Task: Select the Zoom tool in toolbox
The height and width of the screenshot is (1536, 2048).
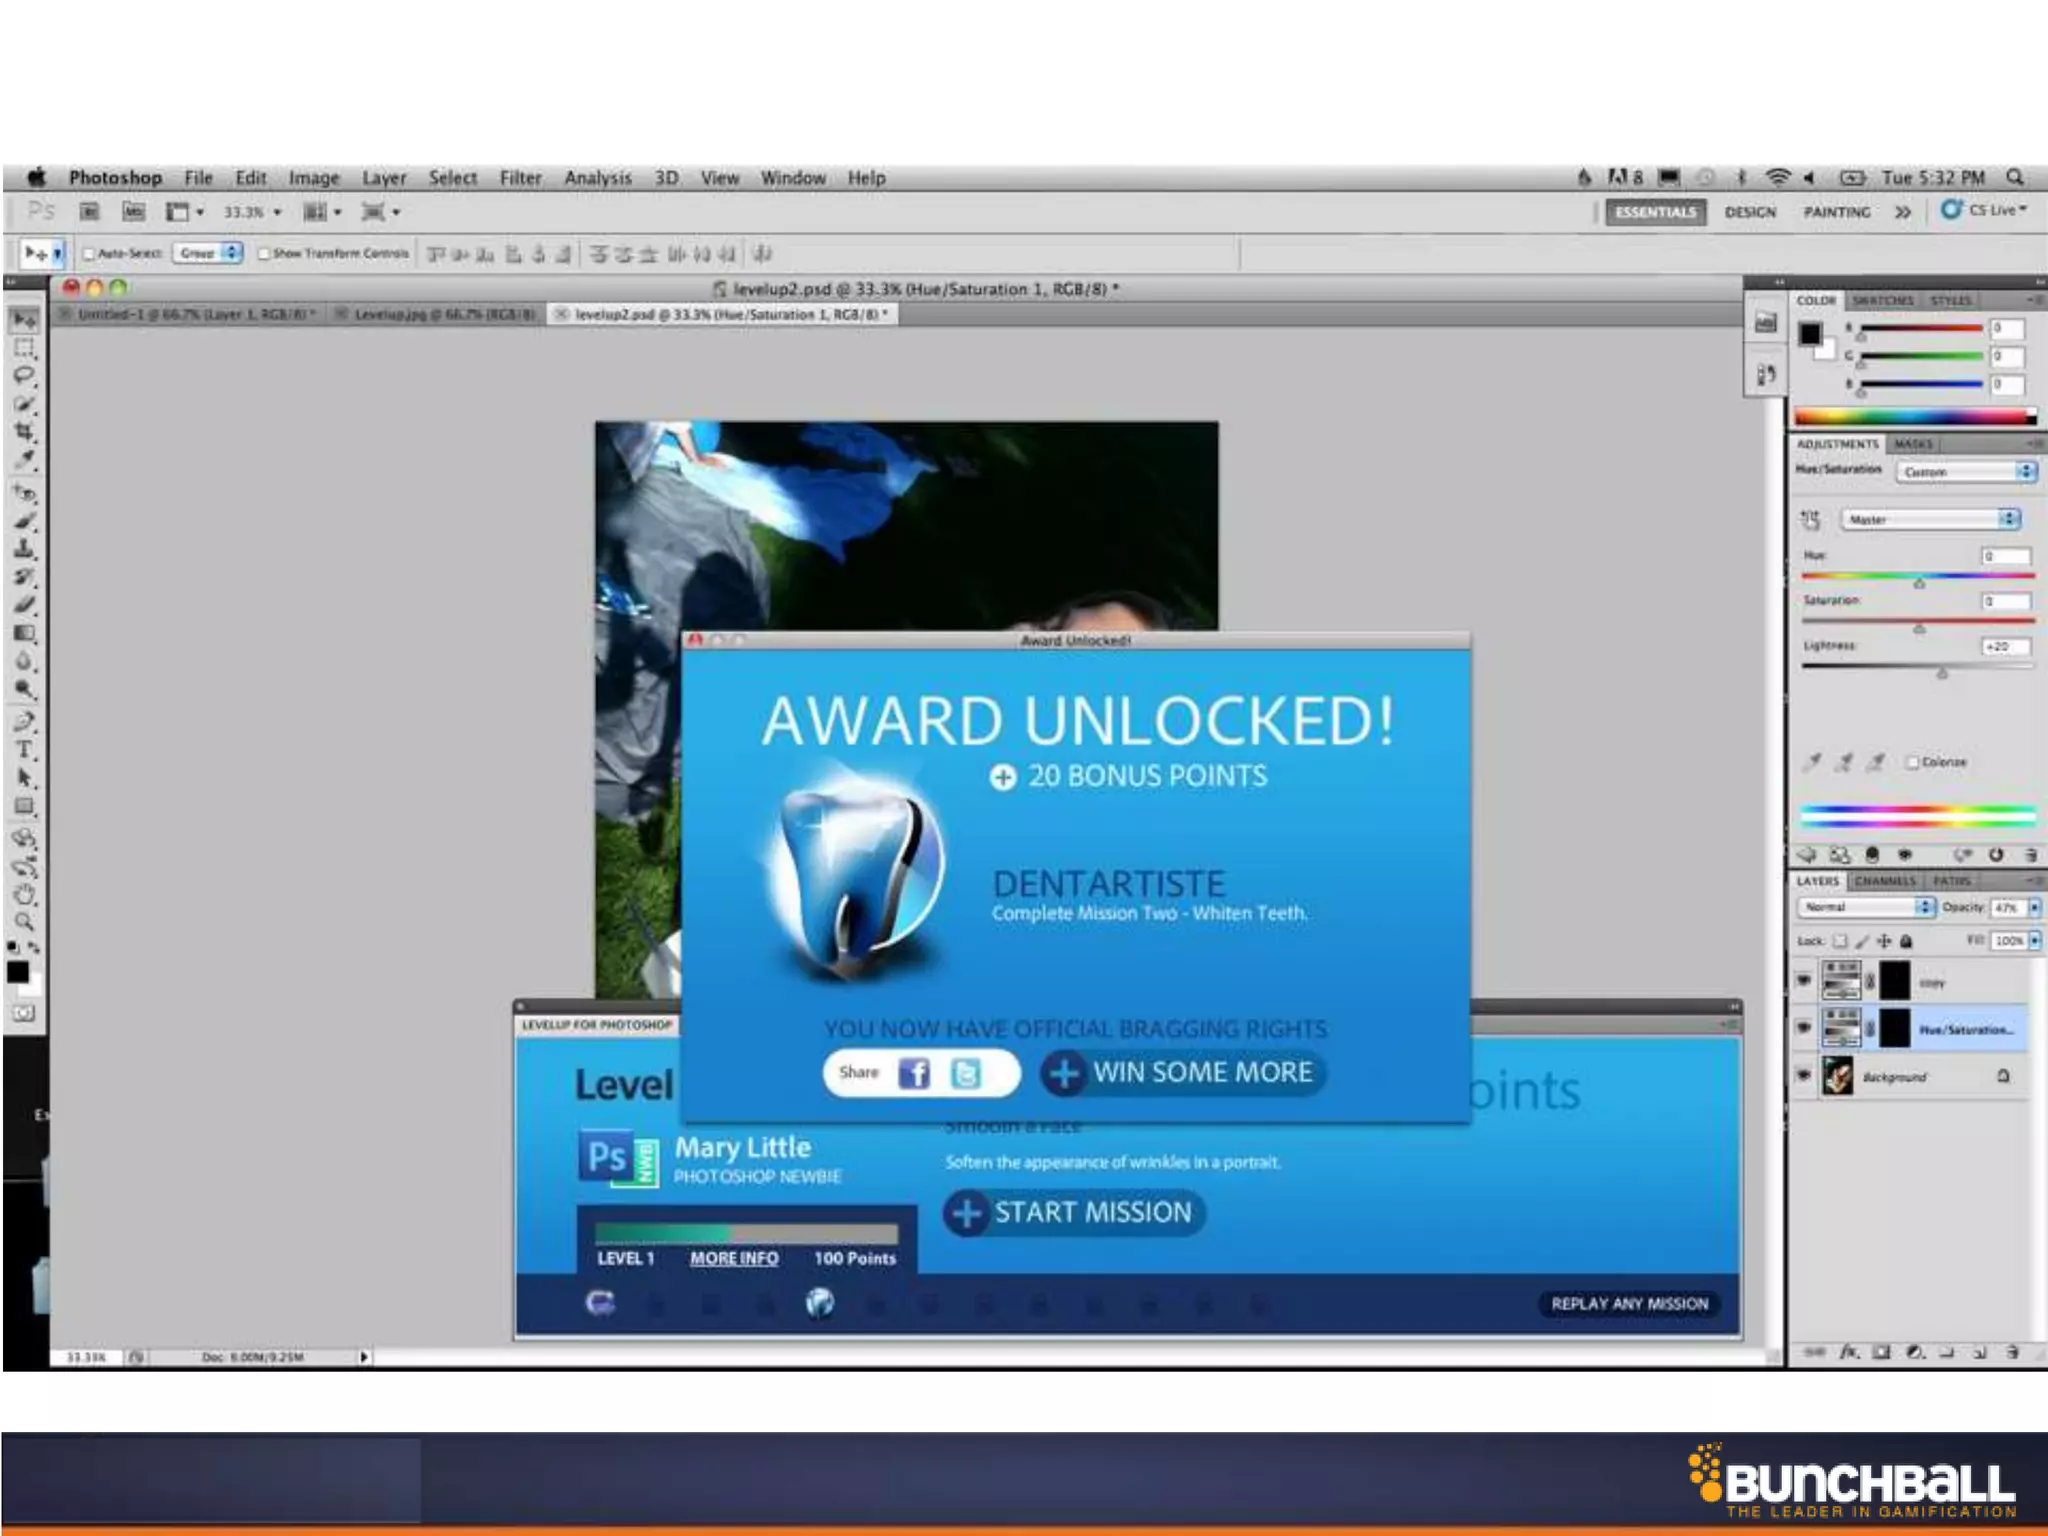Action: (24, 922)
